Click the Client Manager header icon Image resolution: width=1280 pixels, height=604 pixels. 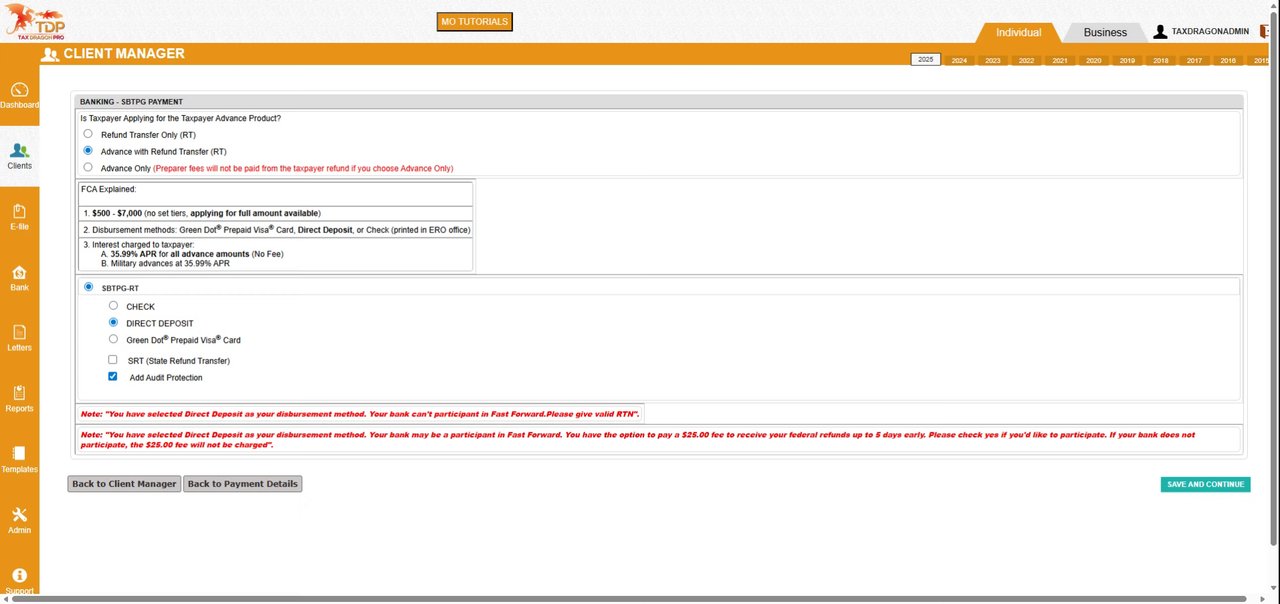coord(50,55)
